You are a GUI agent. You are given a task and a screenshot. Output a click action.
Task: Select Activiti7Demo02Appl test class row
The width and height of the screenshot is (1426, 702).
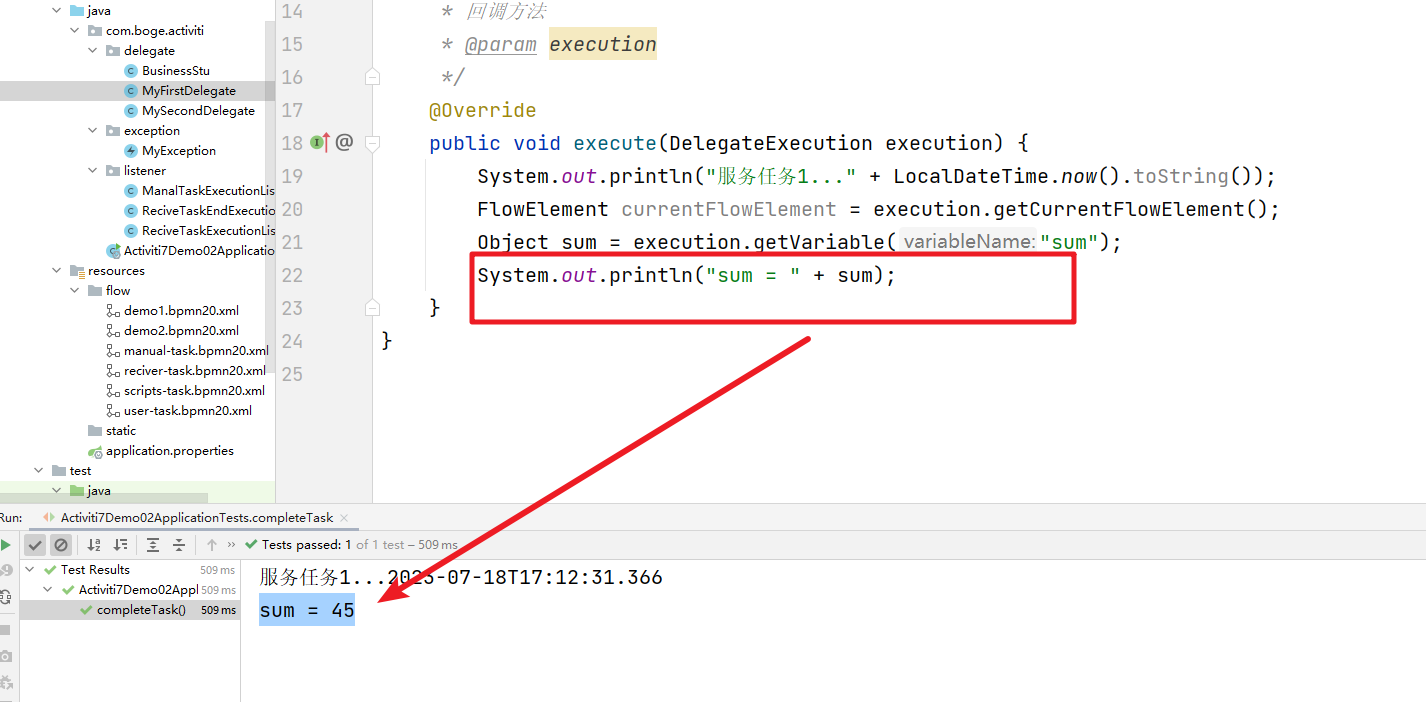tap(130, 590)
